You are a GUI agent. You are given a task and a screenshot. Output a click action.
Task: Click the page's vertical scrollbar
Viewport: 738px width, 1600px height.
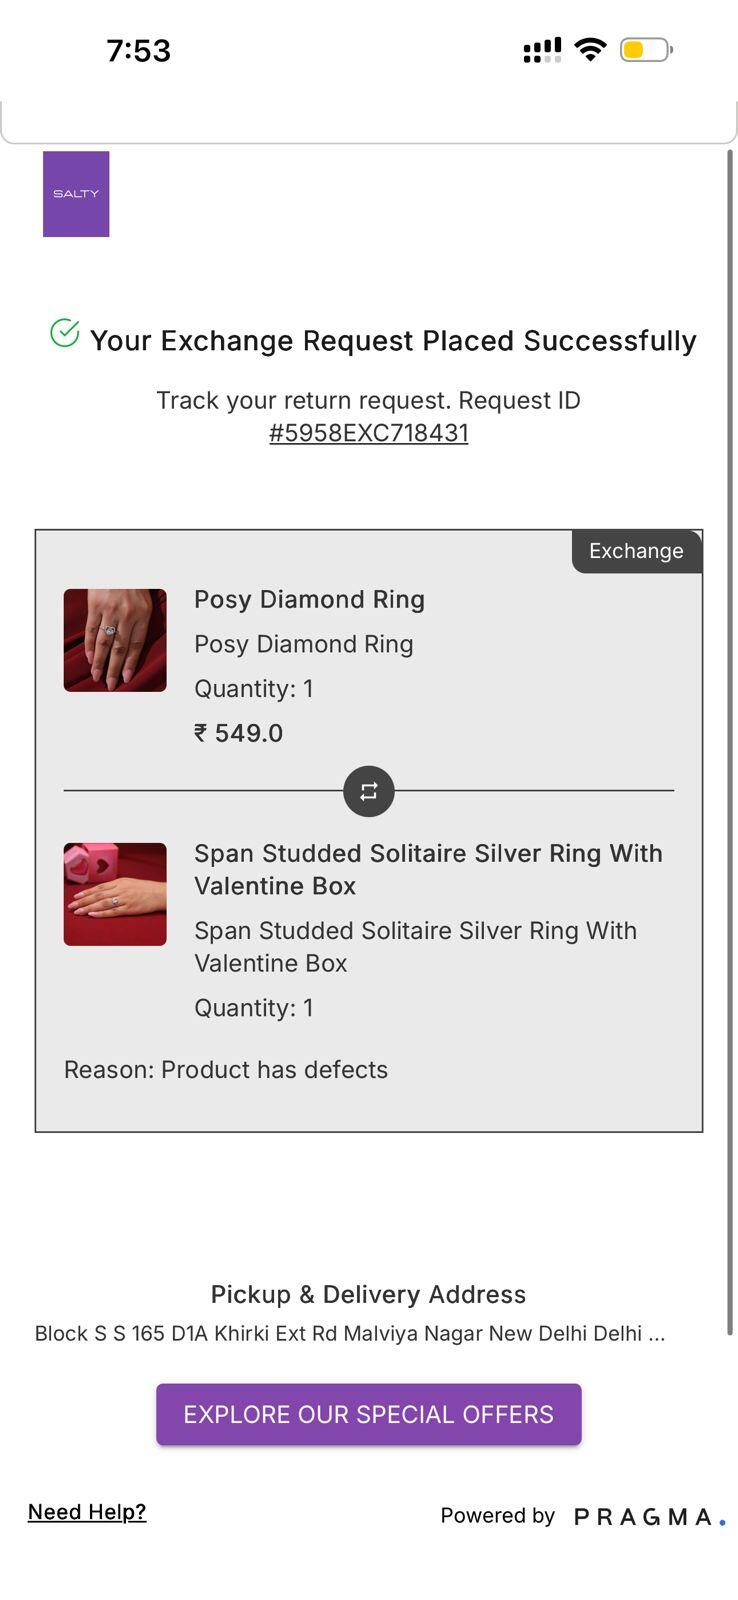(730, 742)
